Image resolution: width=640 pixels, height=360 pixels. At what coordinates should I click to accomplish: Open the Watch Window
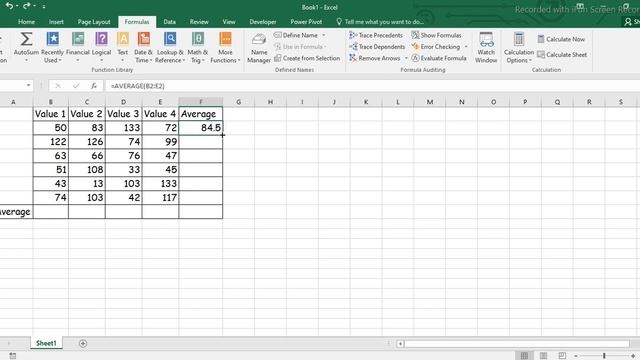[x=486, y=47]
